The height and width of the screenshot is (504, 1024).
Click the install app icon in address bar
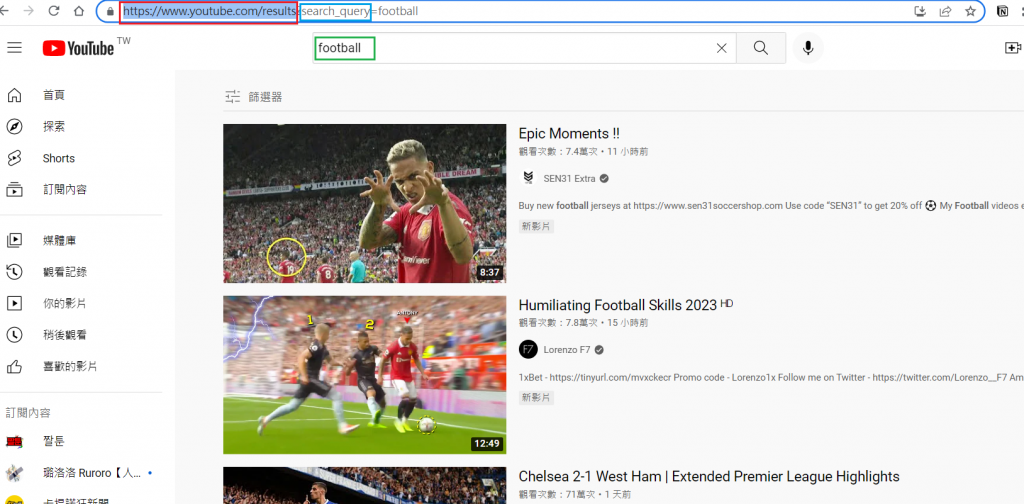click(920, 11)
